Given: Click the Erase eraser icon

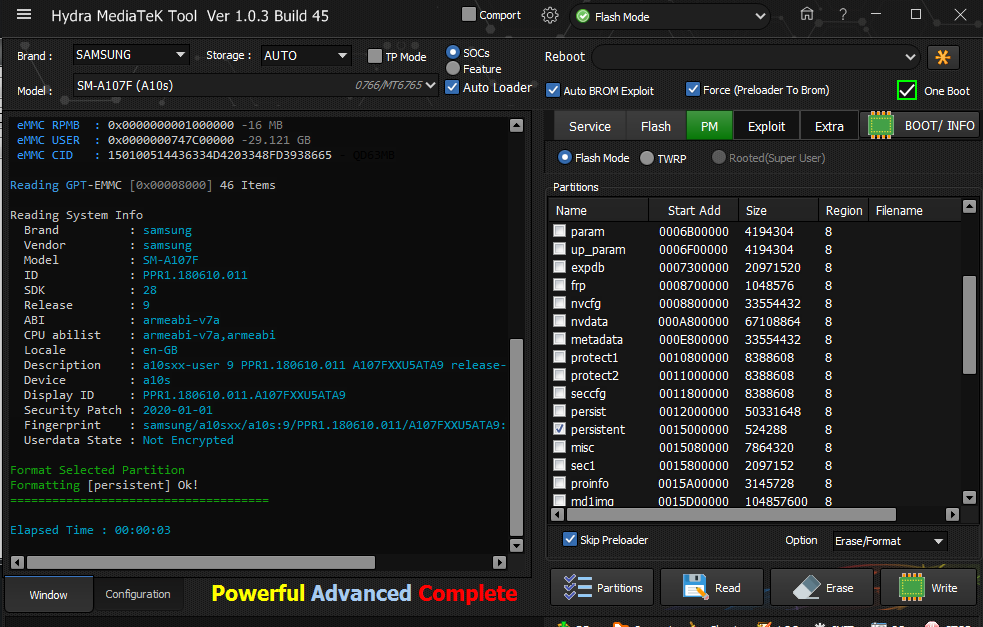Looking at the screenshot, I should pyautogui.click(x=807, y=587).
